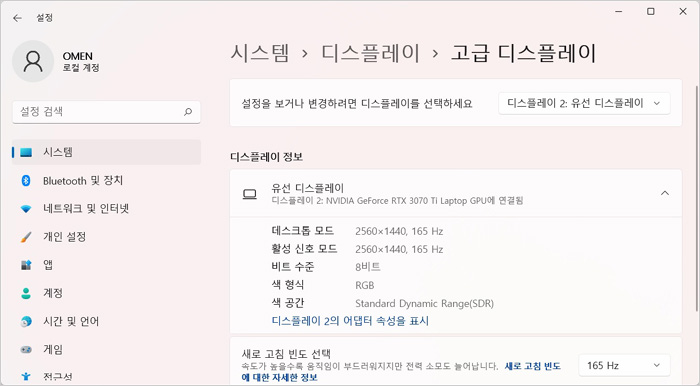700x386 pixels.
Task: Click the 네트워크 wifi icon in sidebar
Action: tap(26, 209)
